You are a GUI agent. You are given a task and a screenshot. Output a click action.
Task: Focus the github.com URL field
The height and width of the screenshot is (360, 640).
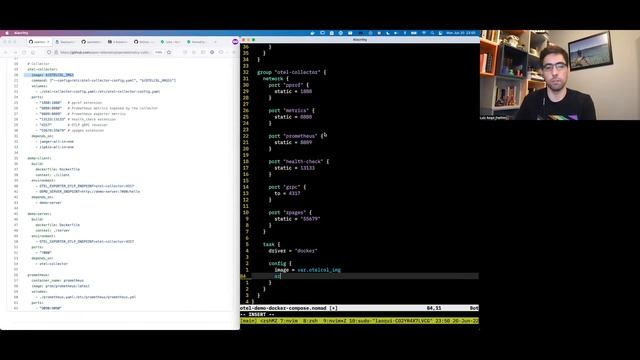[106, 52]
